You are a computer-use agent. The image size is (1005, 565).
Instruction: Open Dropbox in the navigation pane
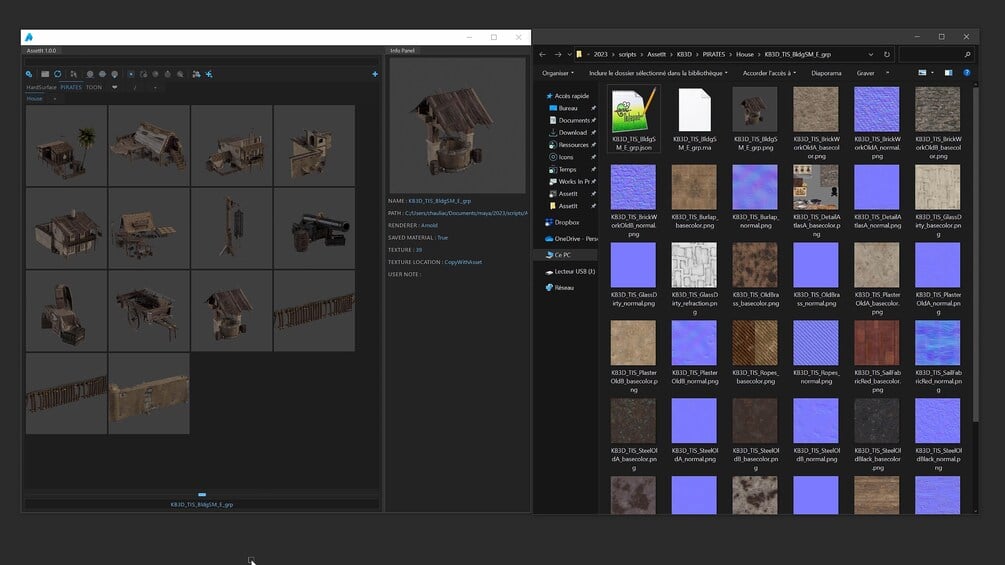point(567,222)
